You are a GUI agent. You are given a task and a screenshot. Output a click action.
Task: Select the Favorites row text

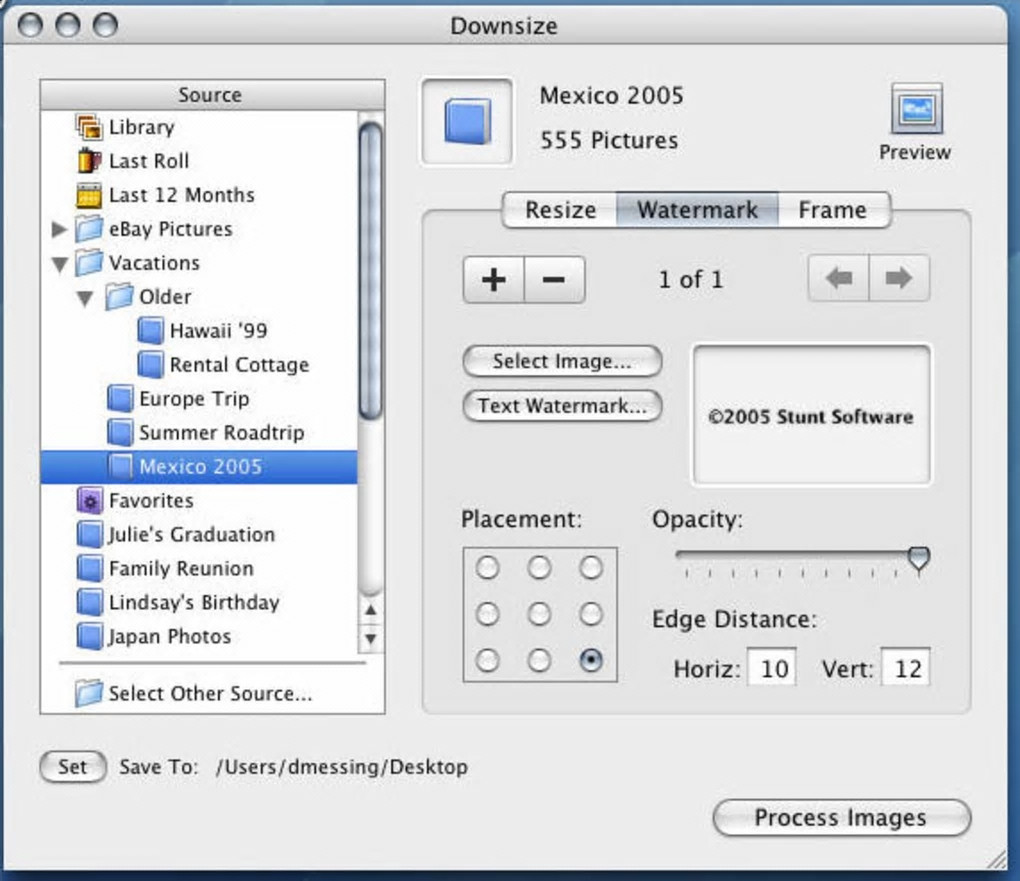point(152,500)
